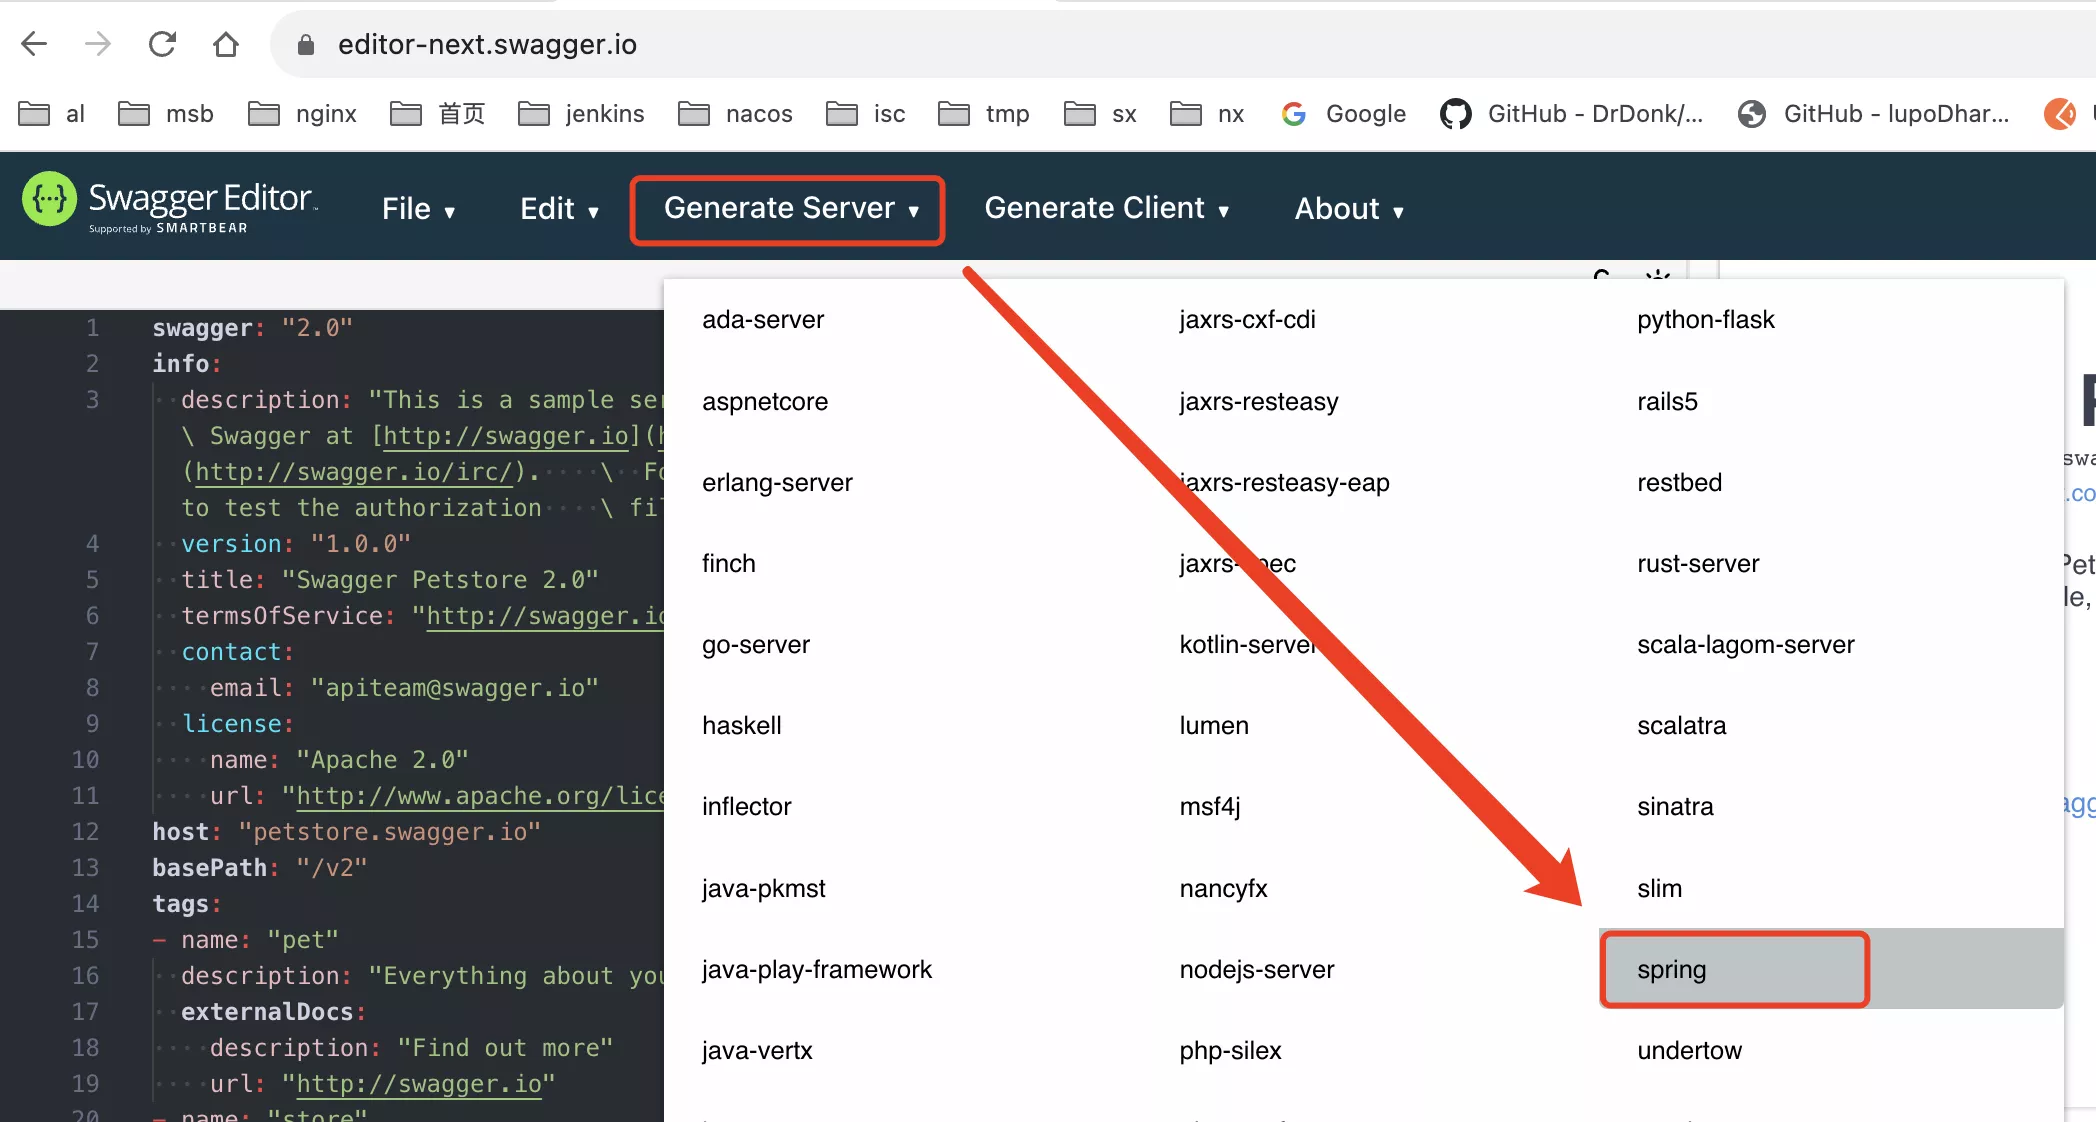
Task: Select sinatra server generator
Action: (1675, 807)
